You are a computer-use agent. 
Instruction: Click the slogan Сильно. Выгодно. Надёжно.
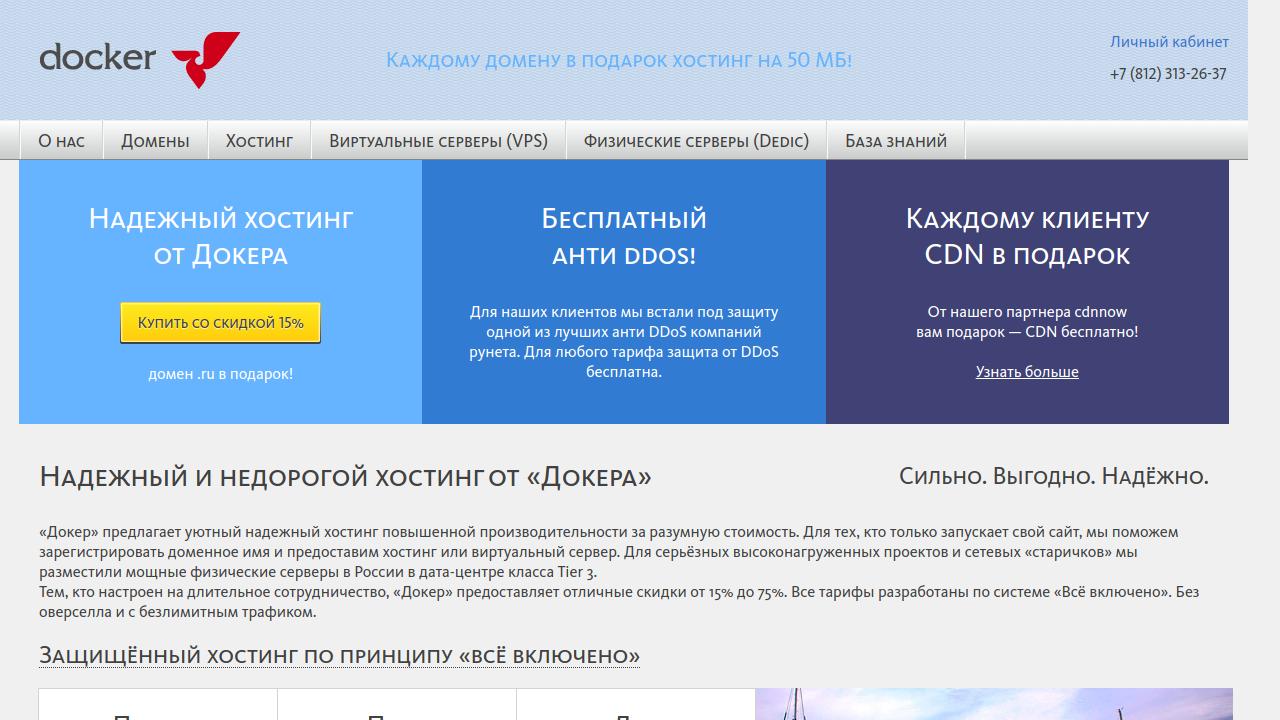(x=1054, y=476)
